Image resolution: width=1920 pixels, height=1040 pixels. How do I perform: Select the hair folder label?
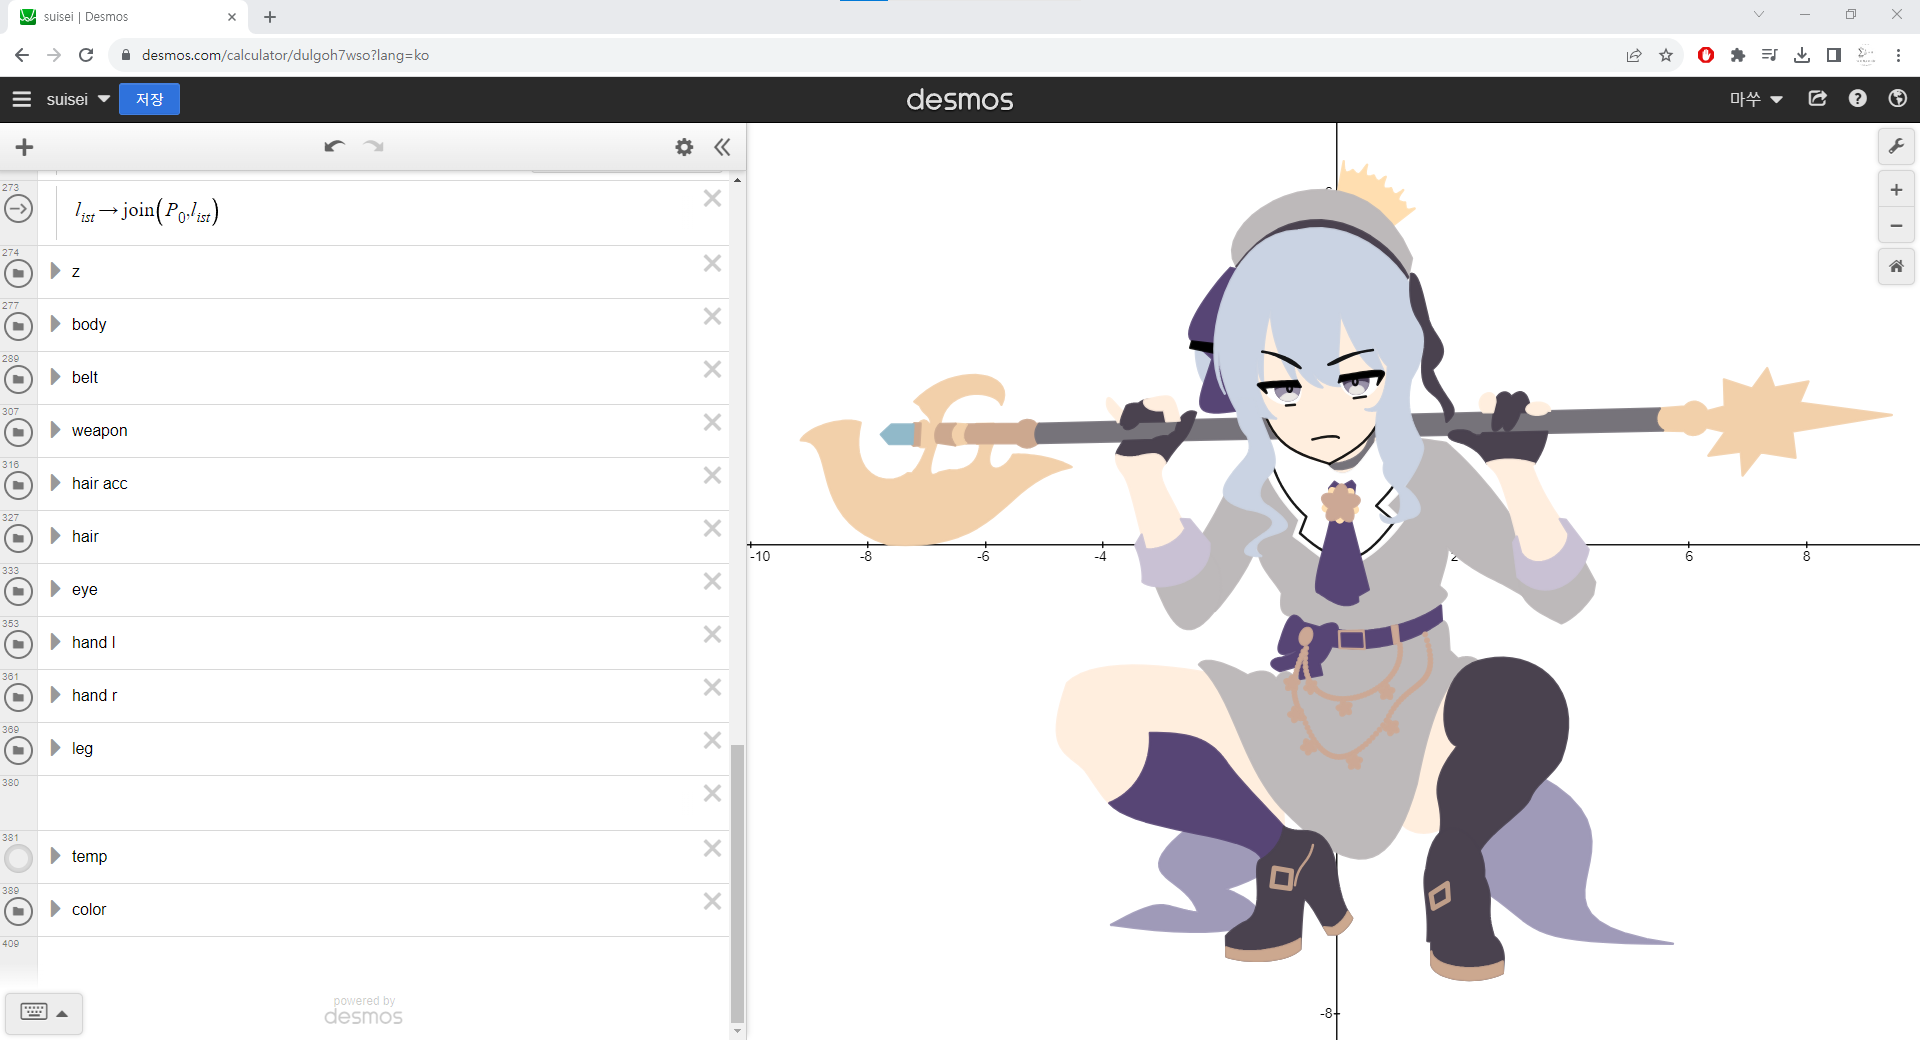[85, 536]
